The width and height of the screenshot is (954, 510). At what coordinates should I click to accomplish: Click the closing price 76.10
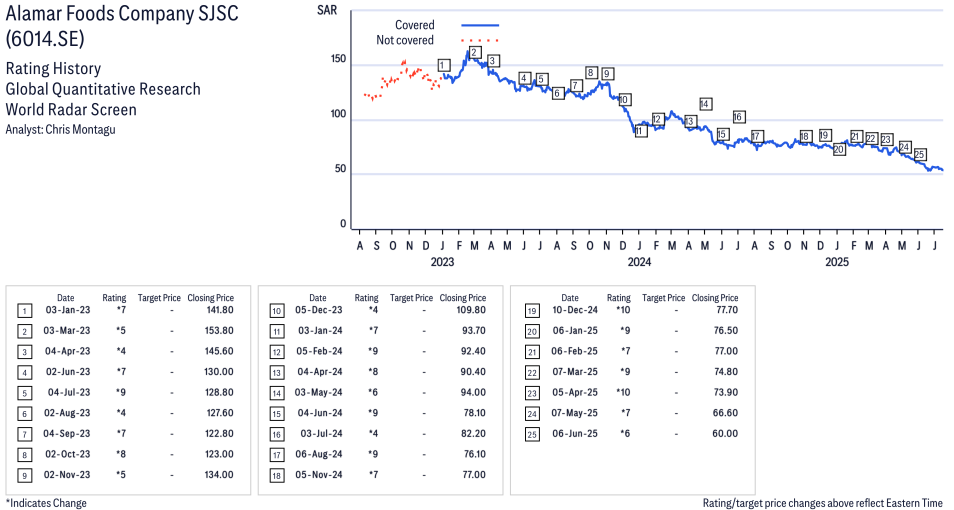475,455
